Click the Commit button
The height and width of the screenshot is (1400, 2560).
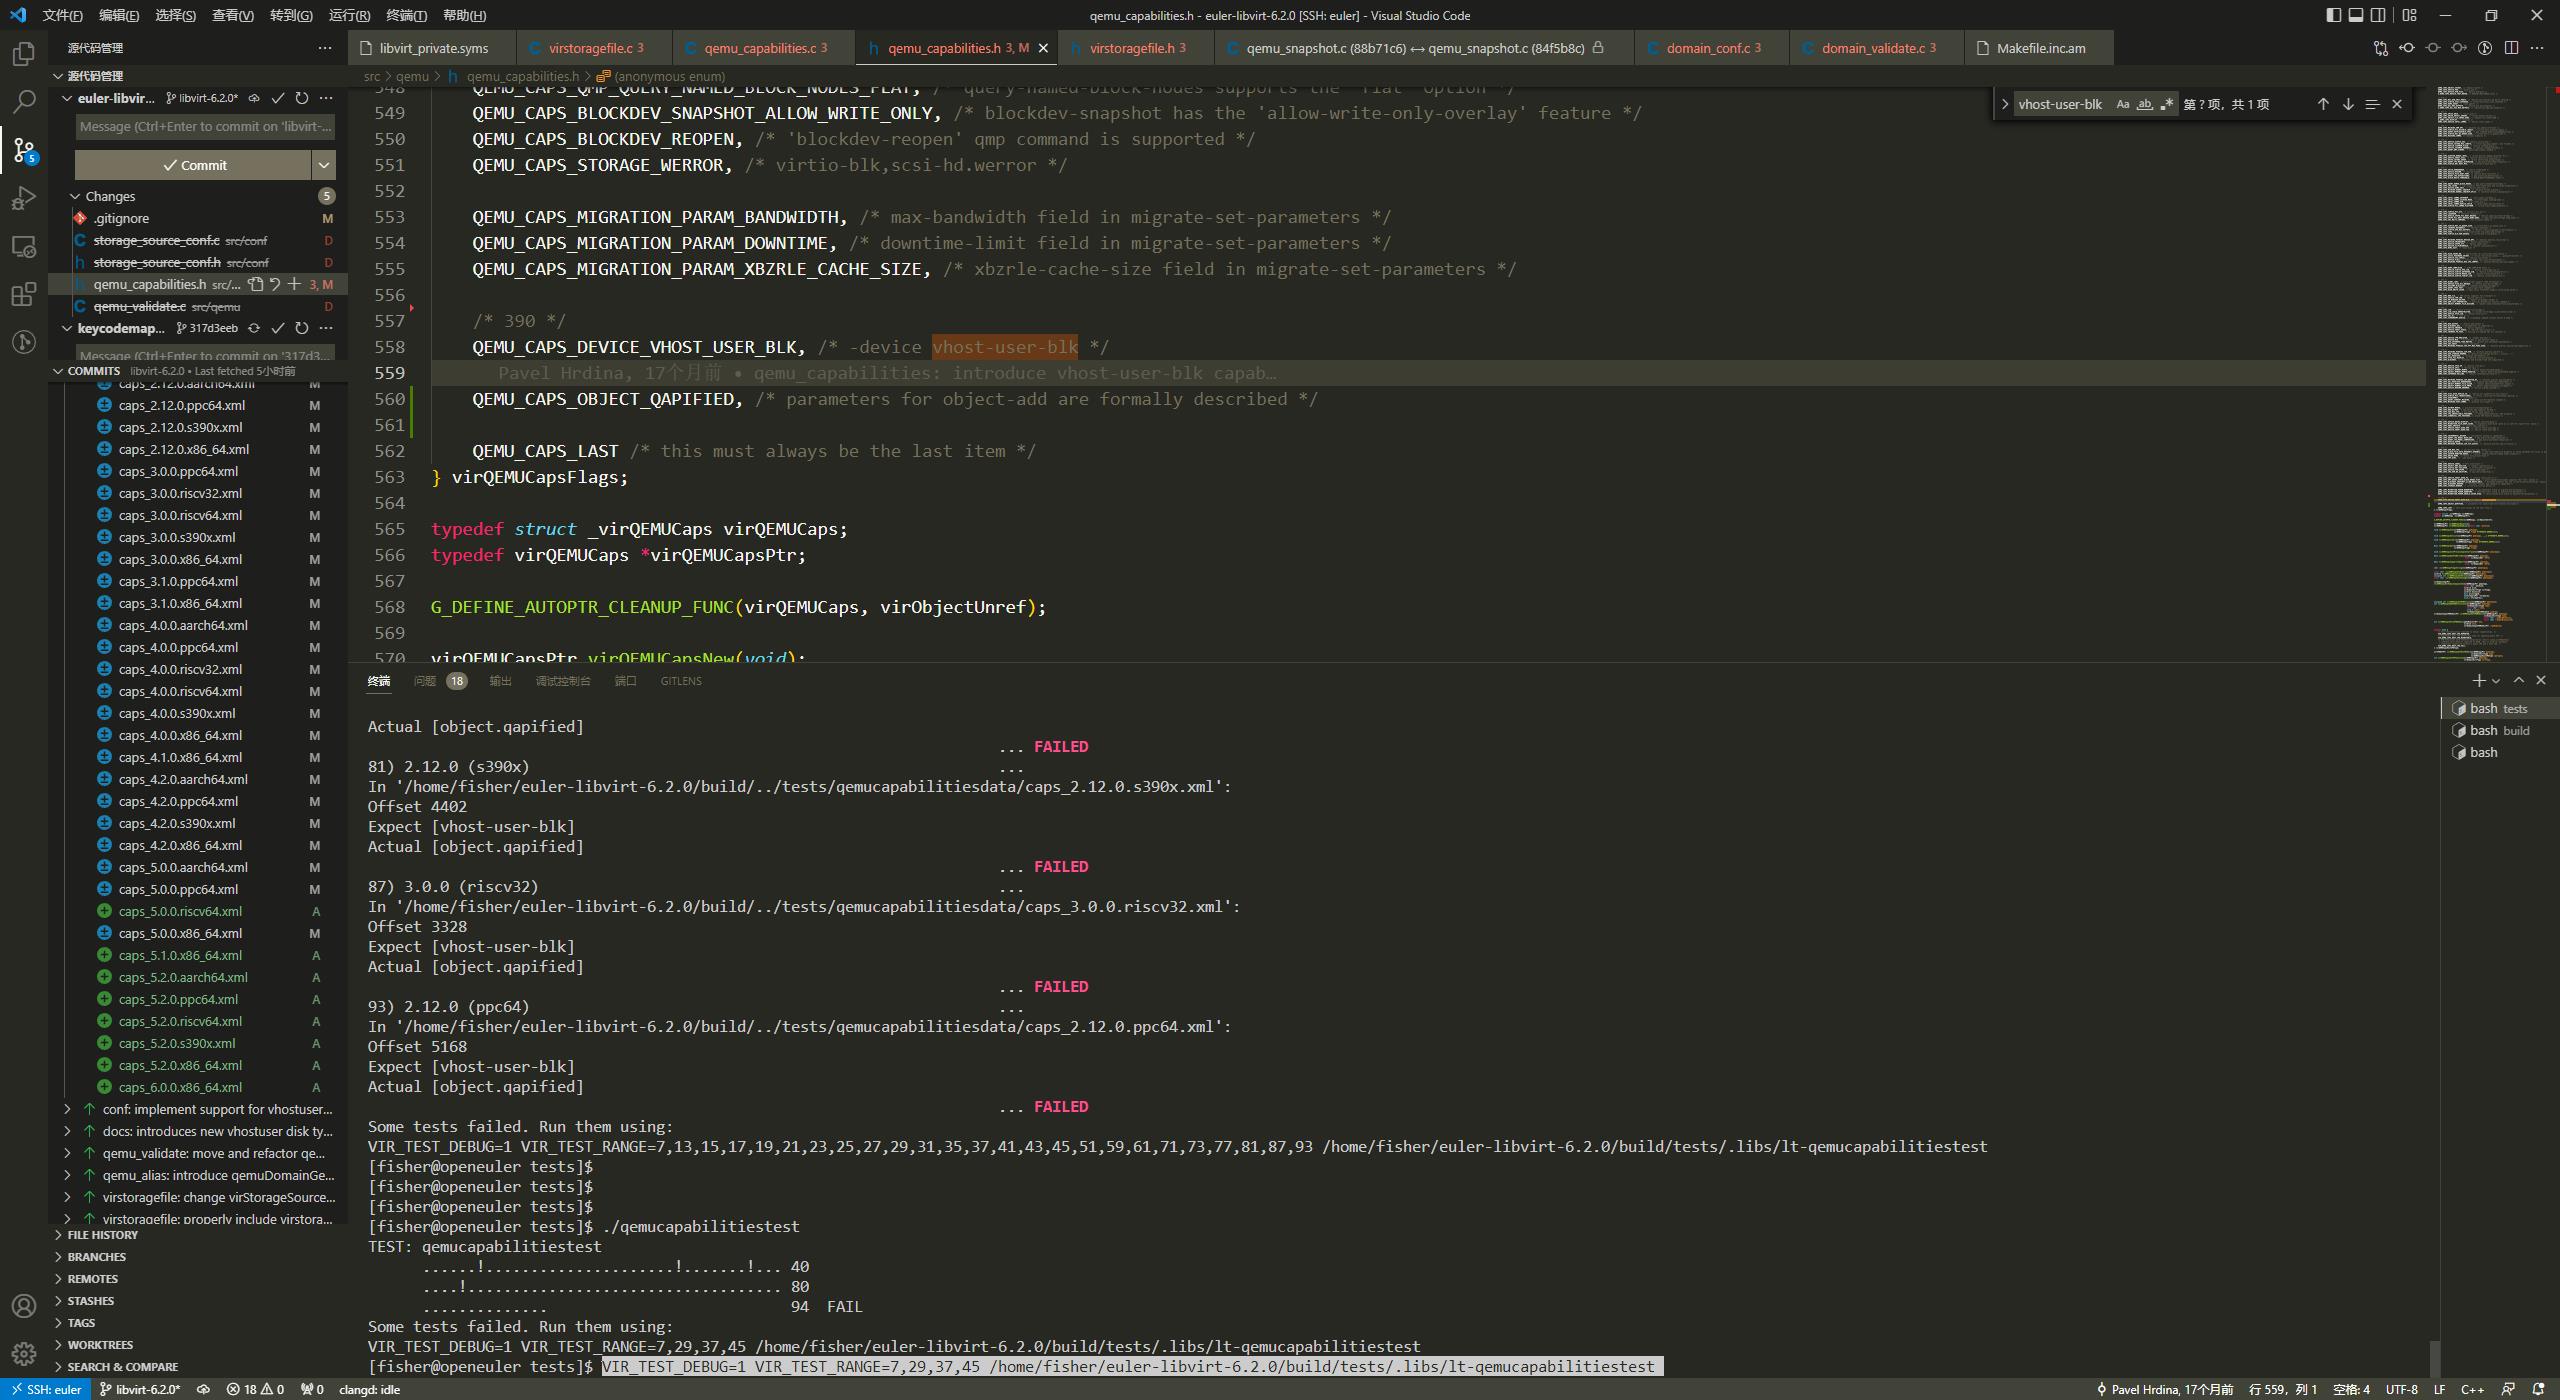194,165
